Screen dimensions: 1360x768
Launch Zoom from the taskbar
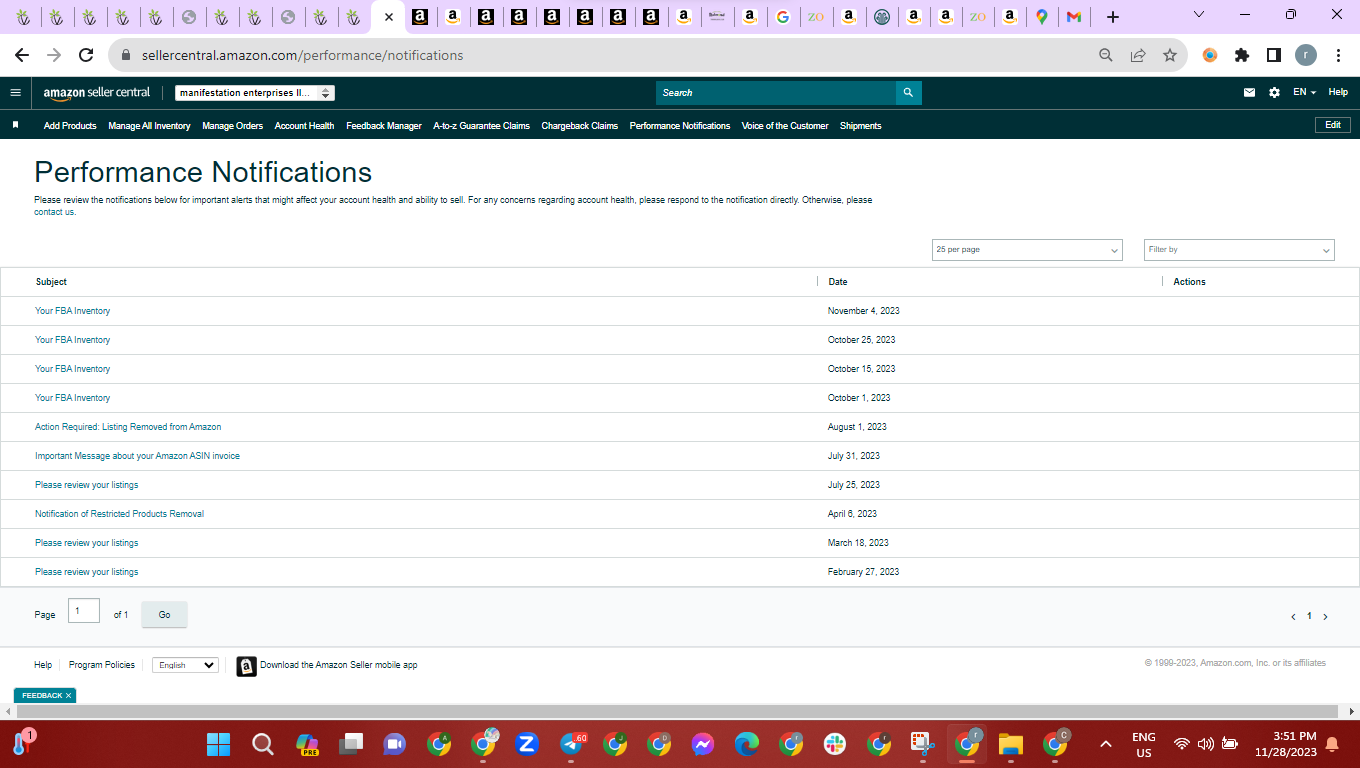pos(527,744)
